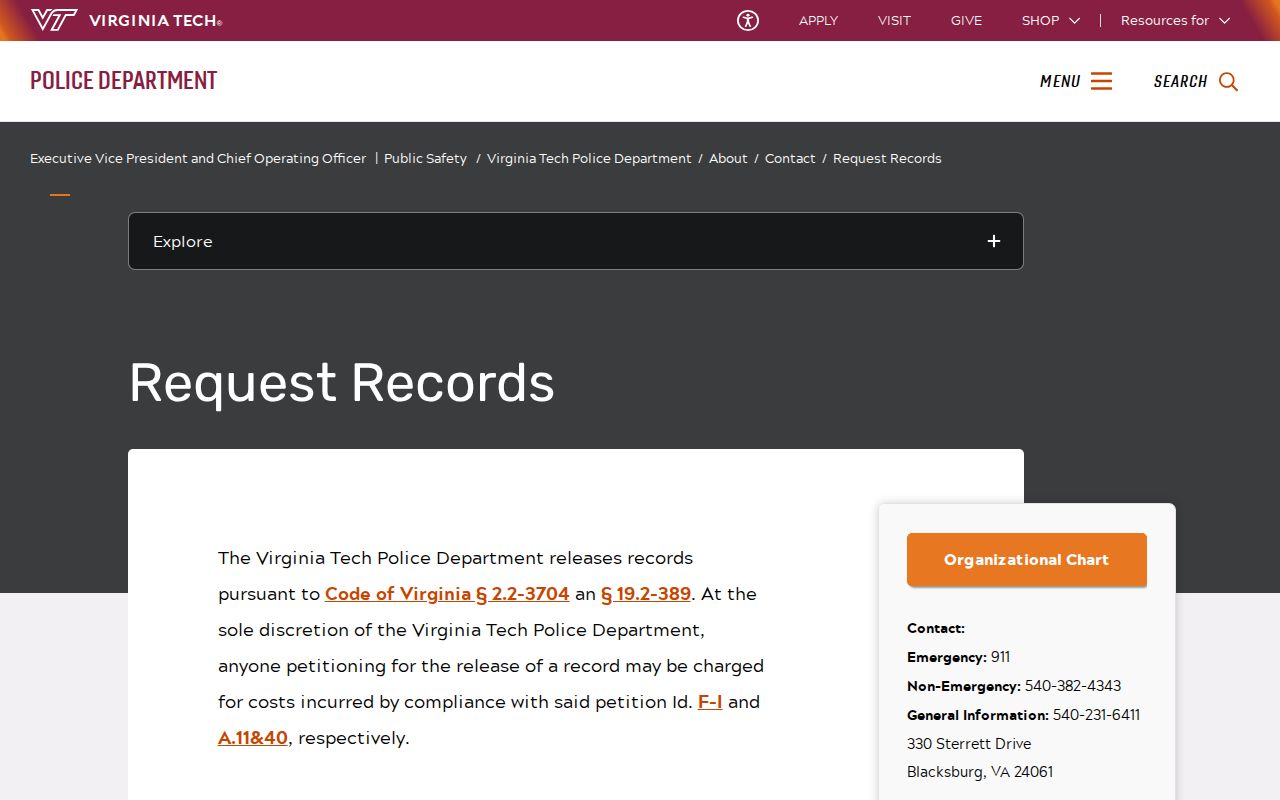Image resolution: width=1280 pixels, height=800 pixels.
Task: Expand the Shop dropdown chevron
Action: [1075, 20]
